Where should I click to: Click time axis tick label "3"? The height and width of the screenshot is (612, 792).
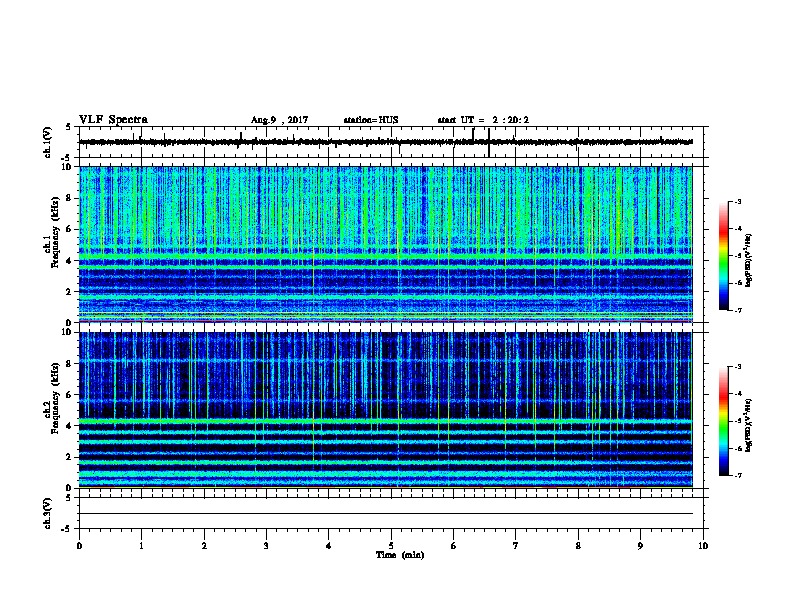click(266, 546)
